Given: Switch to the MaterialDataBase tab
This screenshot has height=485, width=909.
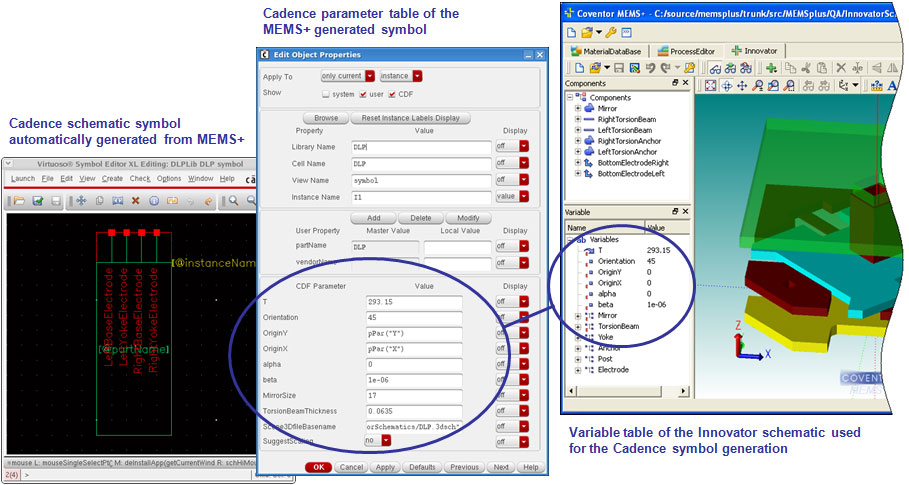Looking at the screenshot, I should 606,51.
